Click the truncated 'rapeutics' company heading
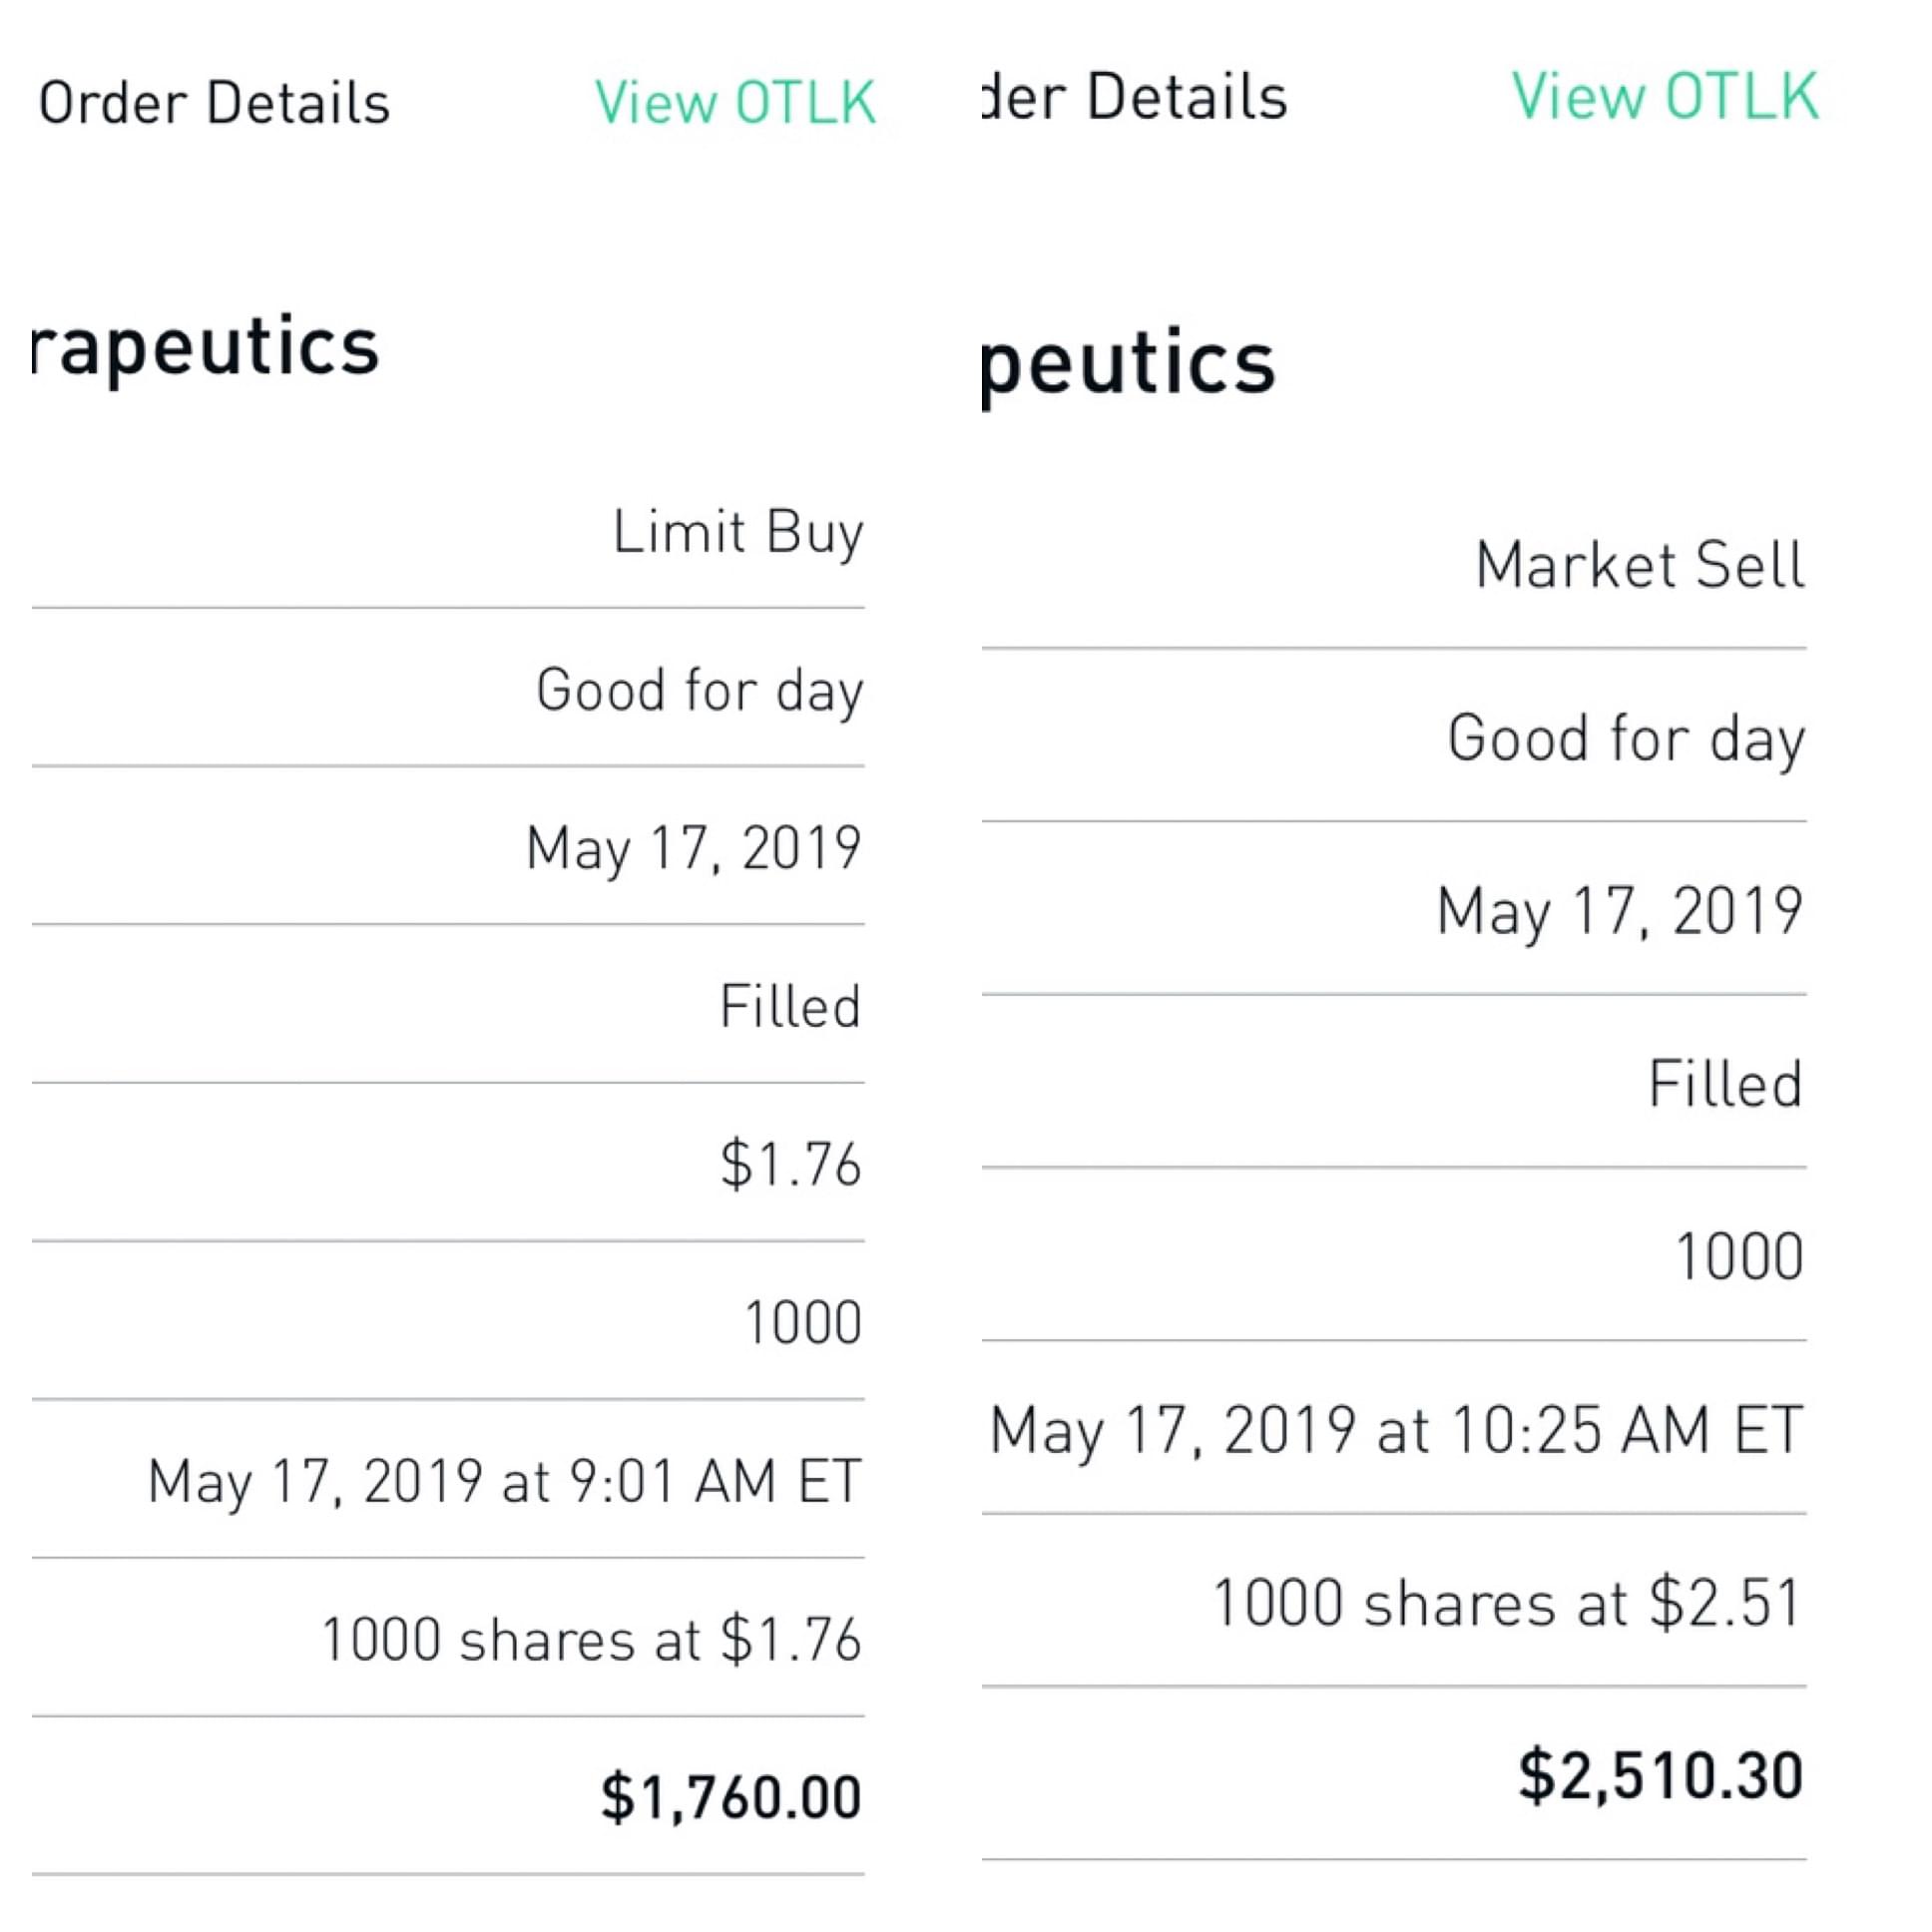 (206, 346)
